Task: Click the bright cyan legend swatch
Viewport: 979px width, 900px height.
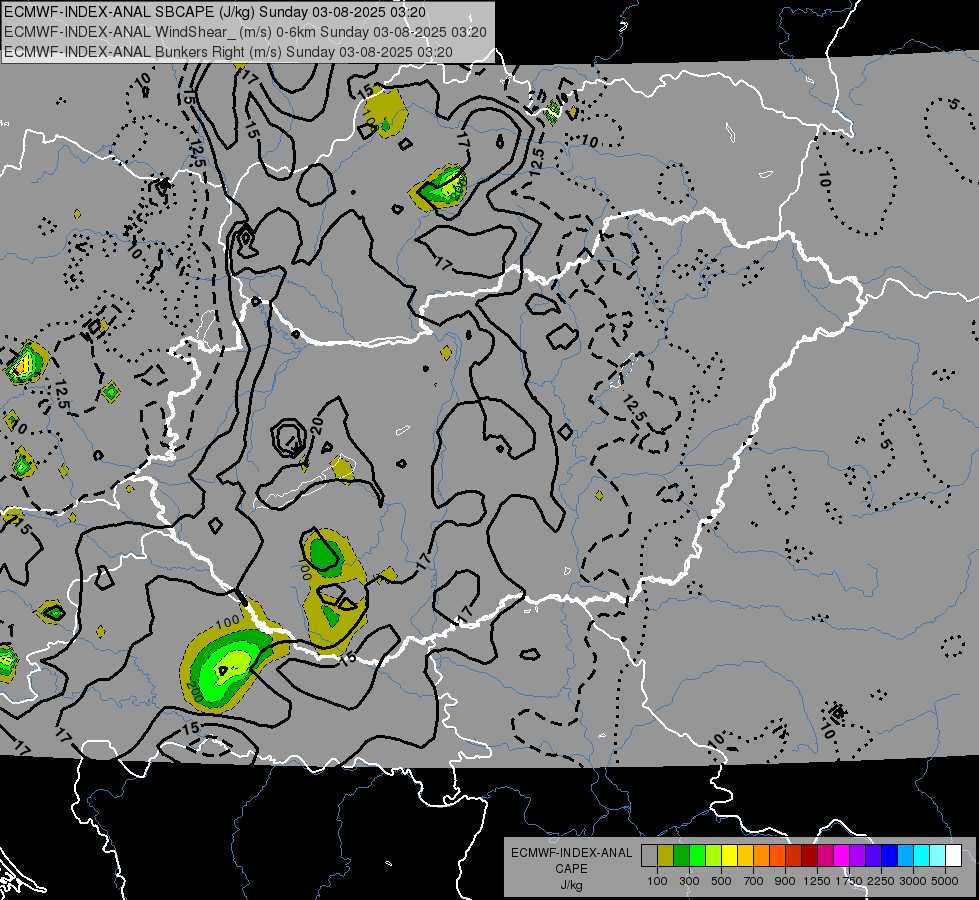Action: click(x=922, y=856)
